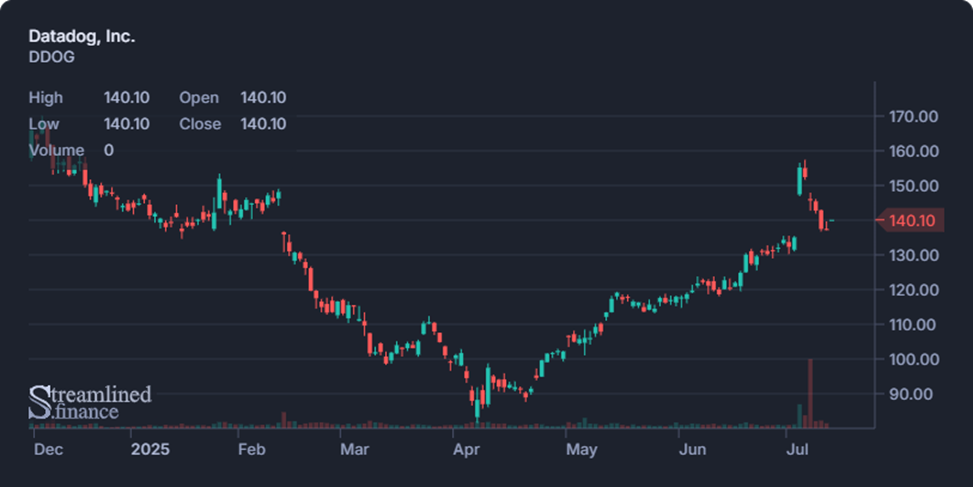Click the Open value 140.10

pyautogui.click(x=263, y=97)
